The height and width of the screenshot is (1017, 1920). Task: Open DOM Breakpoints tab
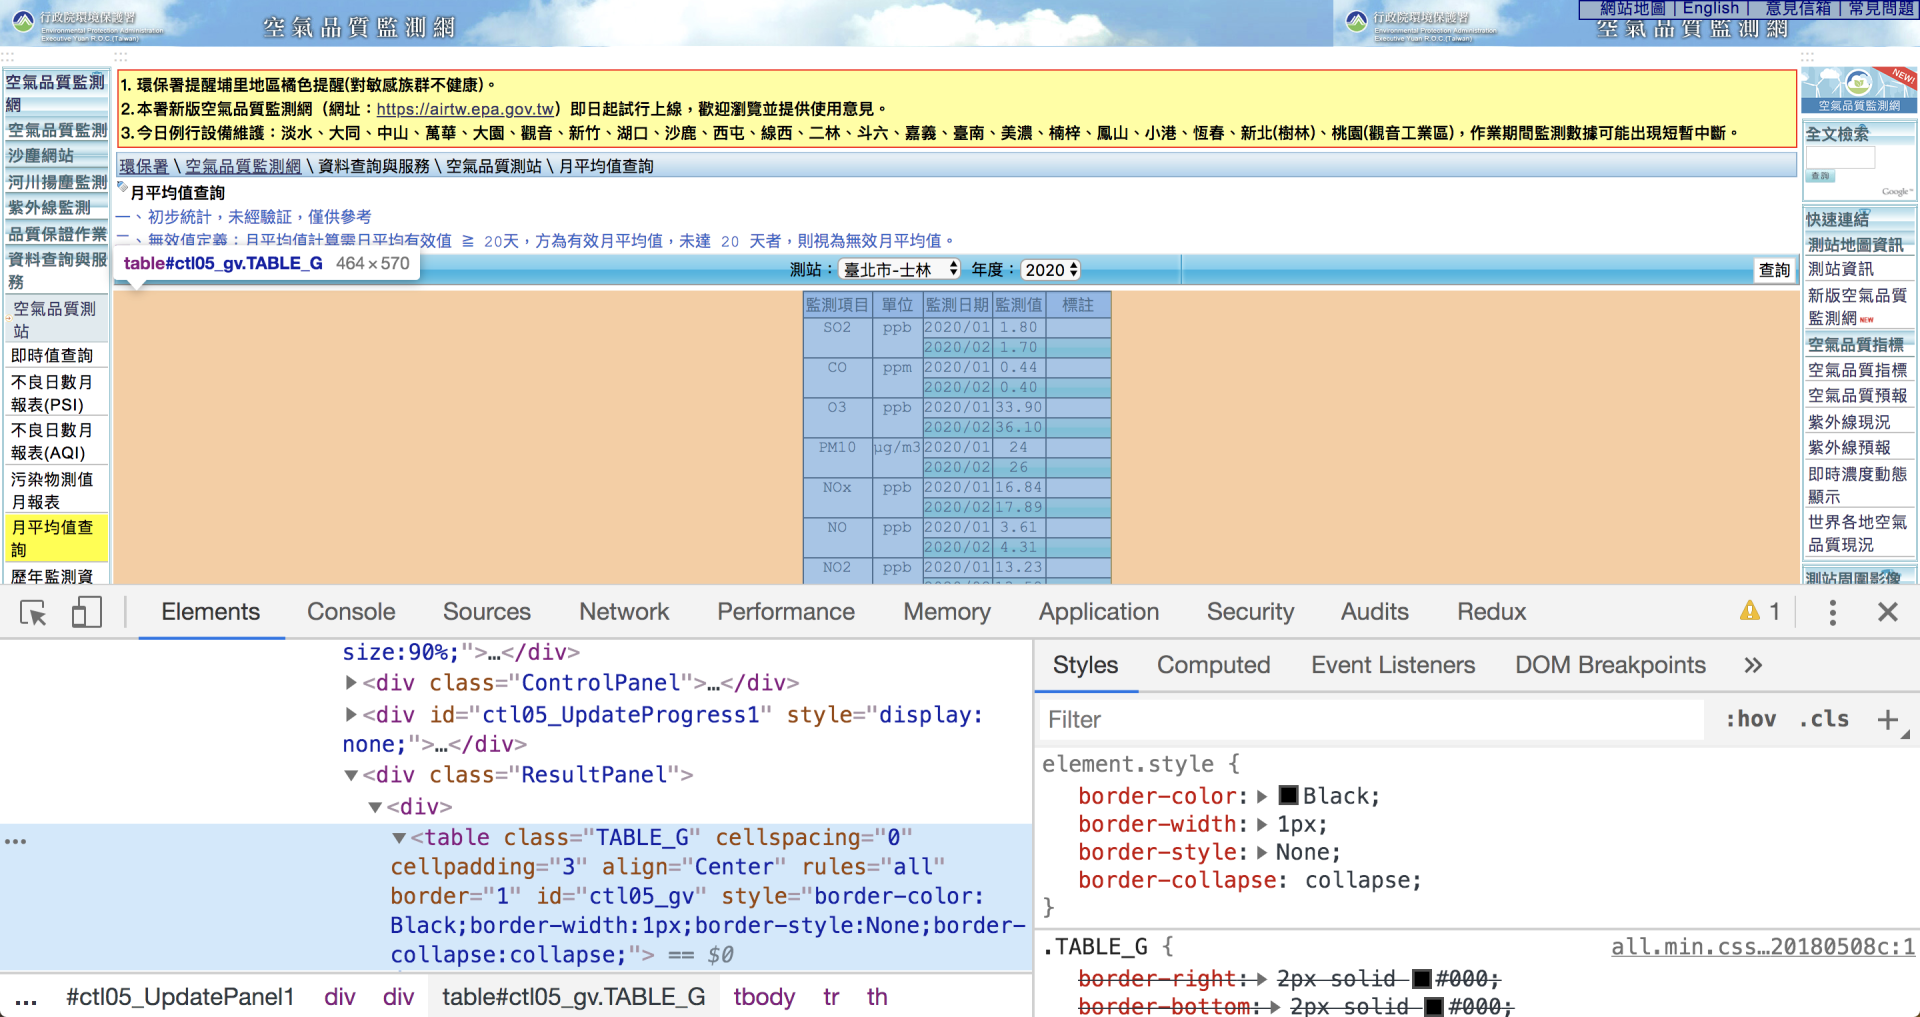tap(1610, 665)
